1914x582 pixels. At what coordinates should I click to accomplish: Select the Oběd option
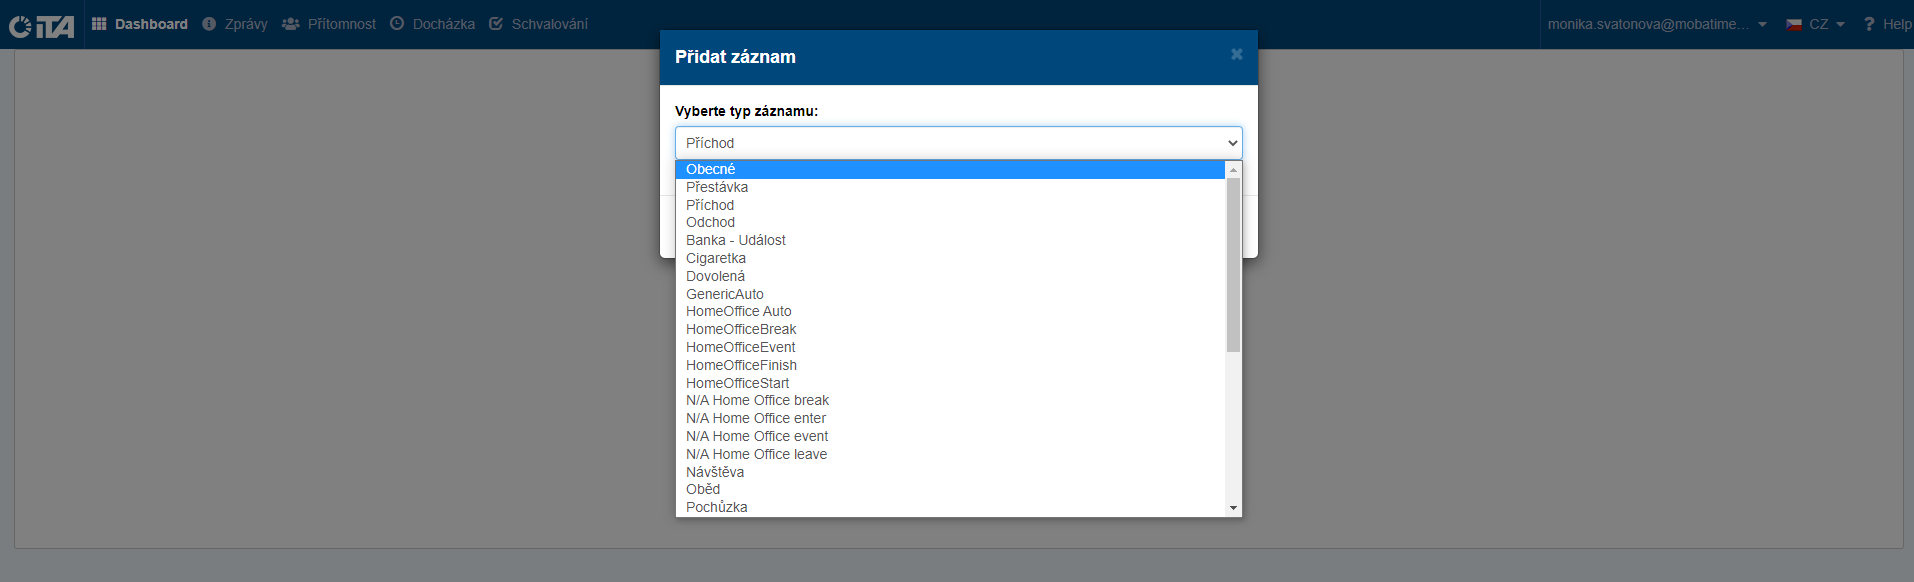click(703, 489)
